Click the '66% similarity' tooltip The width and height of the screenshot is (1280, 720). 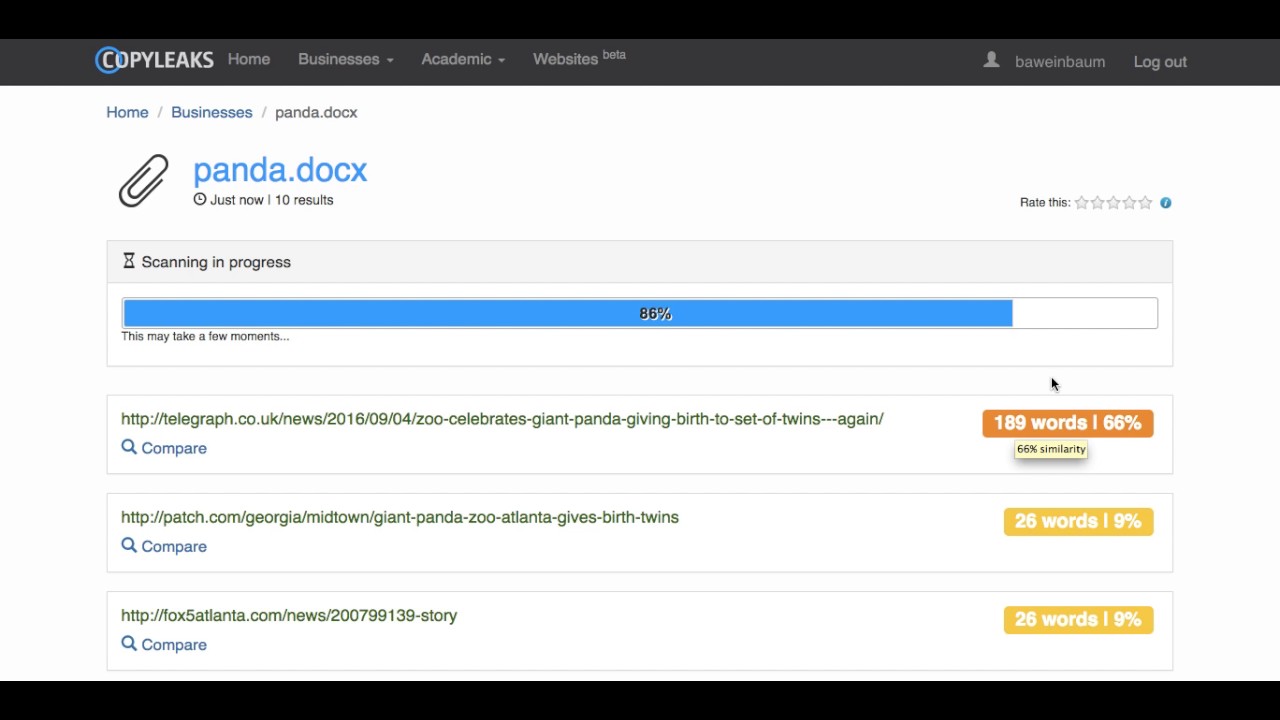click(x=1051, y=449)
